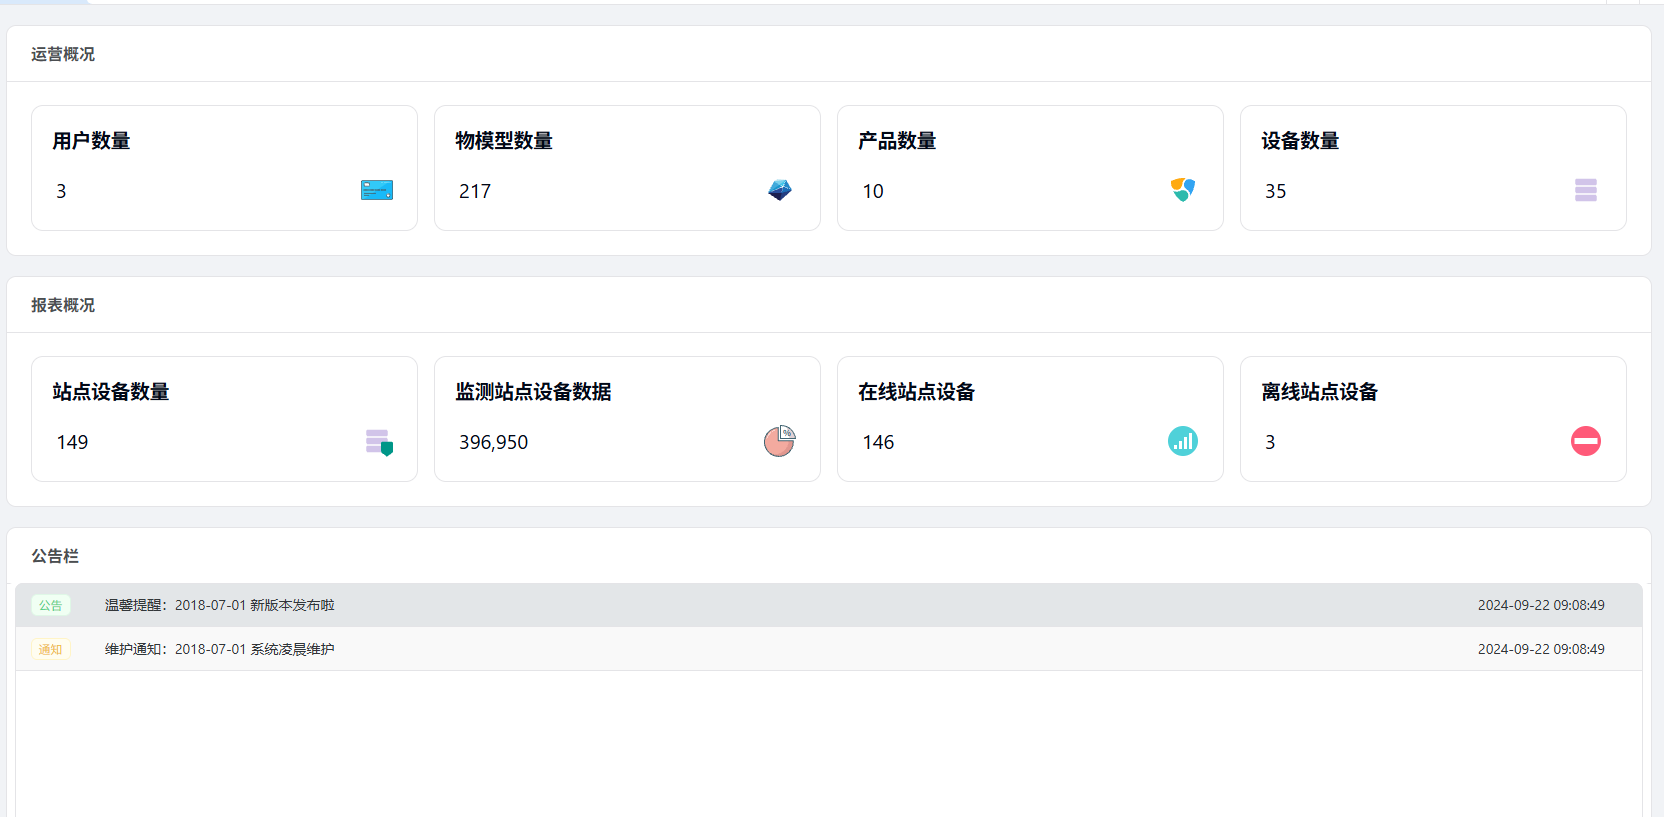Click the 物模型数量 value 217
Viewport: 1664px width, 817px height.
point(475,191)
